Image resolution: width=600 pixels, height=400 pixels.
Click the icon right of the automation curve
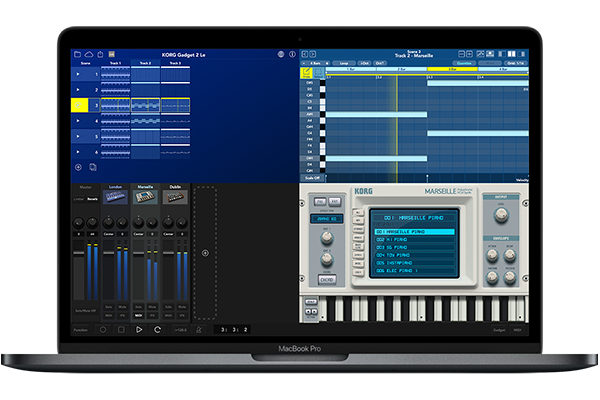click(490, 54)
